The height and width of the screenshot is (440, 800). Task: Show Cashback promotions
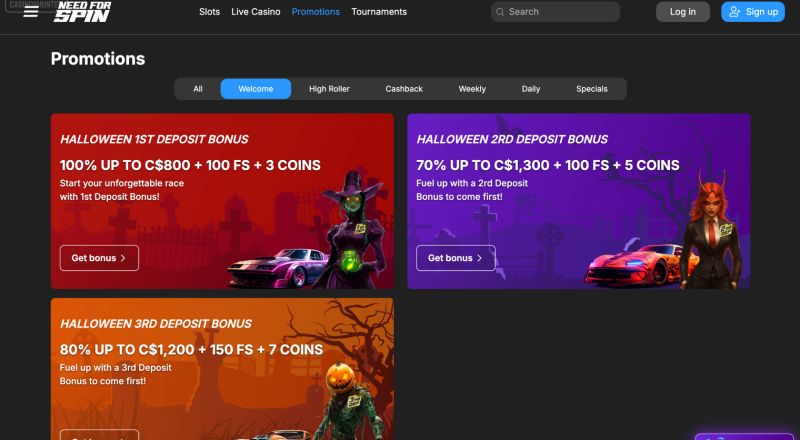[404, 89]
